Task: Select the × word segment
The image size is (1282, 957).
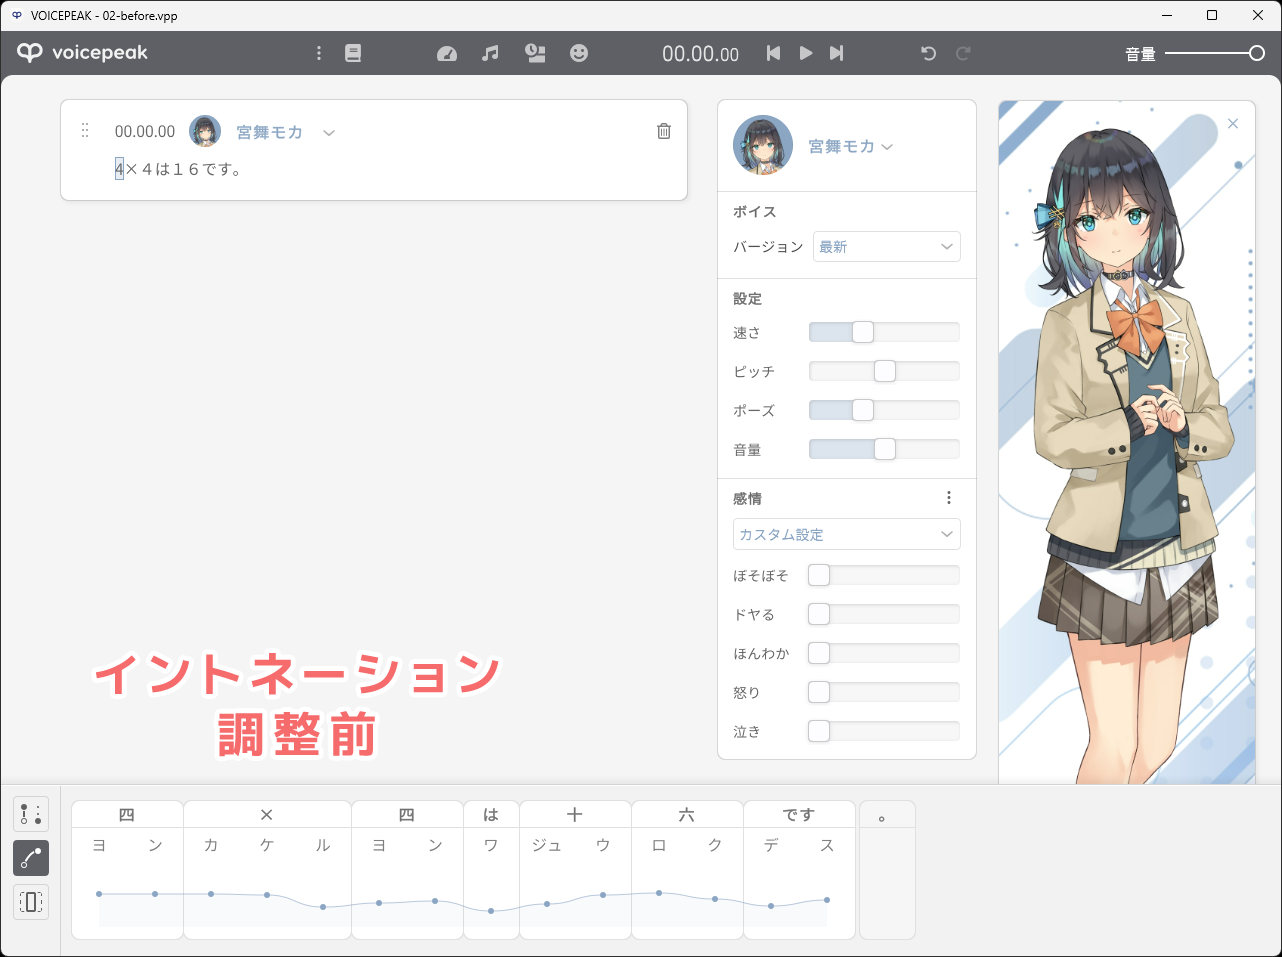Action: 267,815
